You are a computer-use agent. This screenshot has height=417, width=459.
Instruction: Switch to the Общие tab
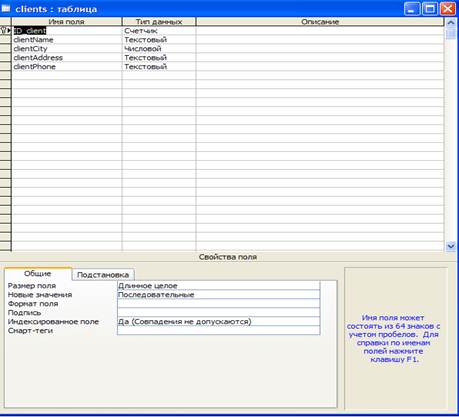38,274
